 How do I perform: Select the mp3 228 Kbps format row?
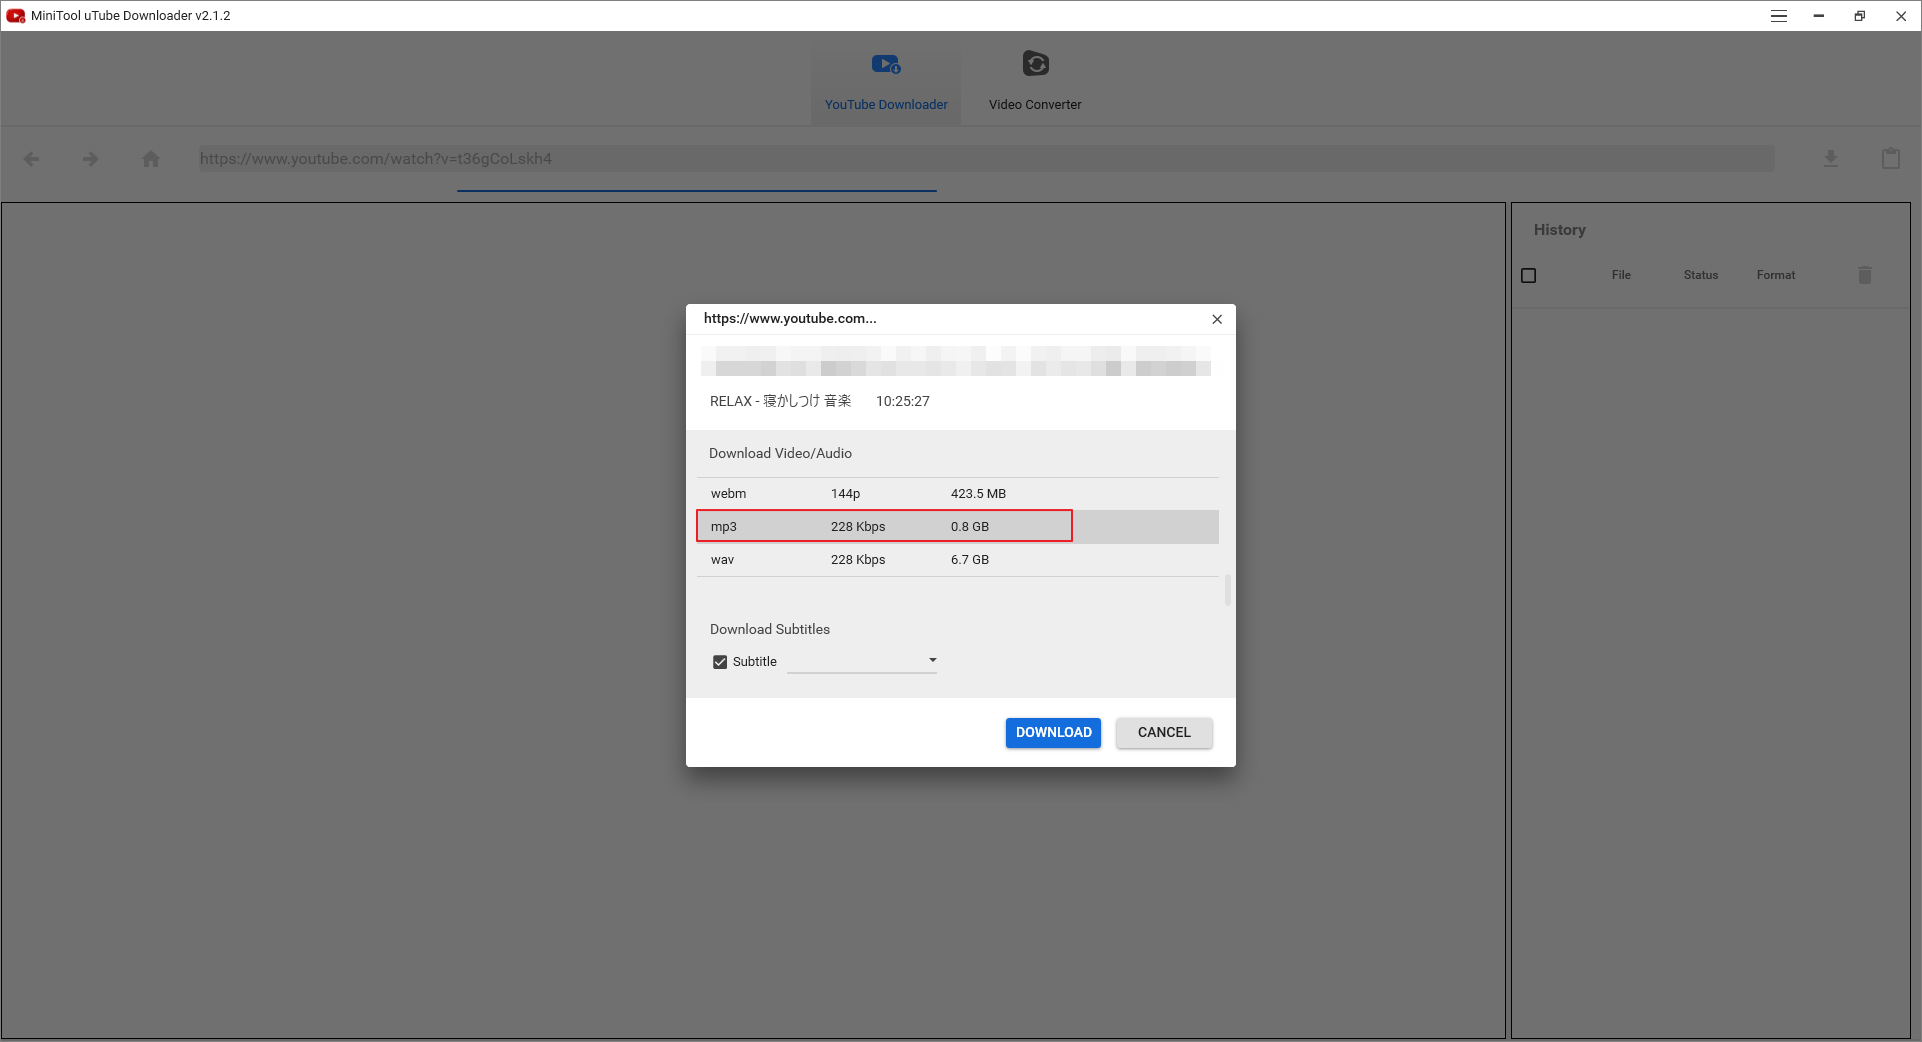[x=958, y=527]
